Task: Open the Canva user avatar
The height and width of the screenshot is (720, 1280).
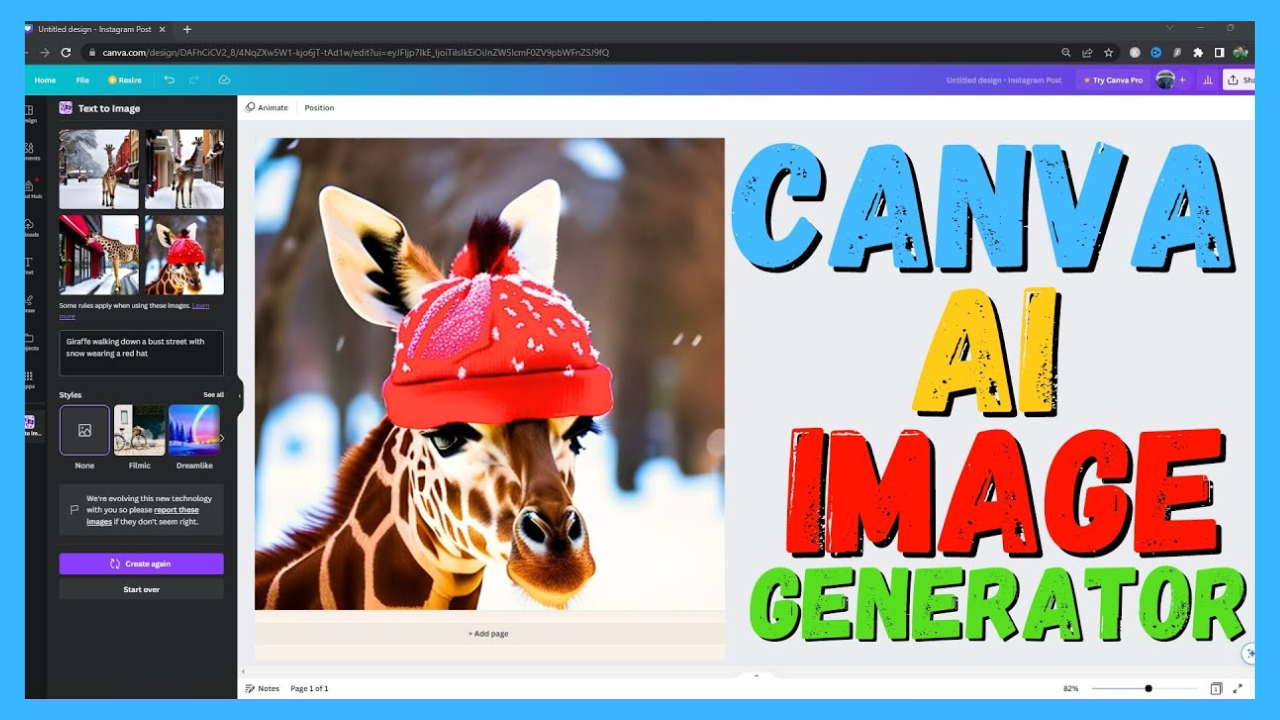Action: [x=1165, y=80]
